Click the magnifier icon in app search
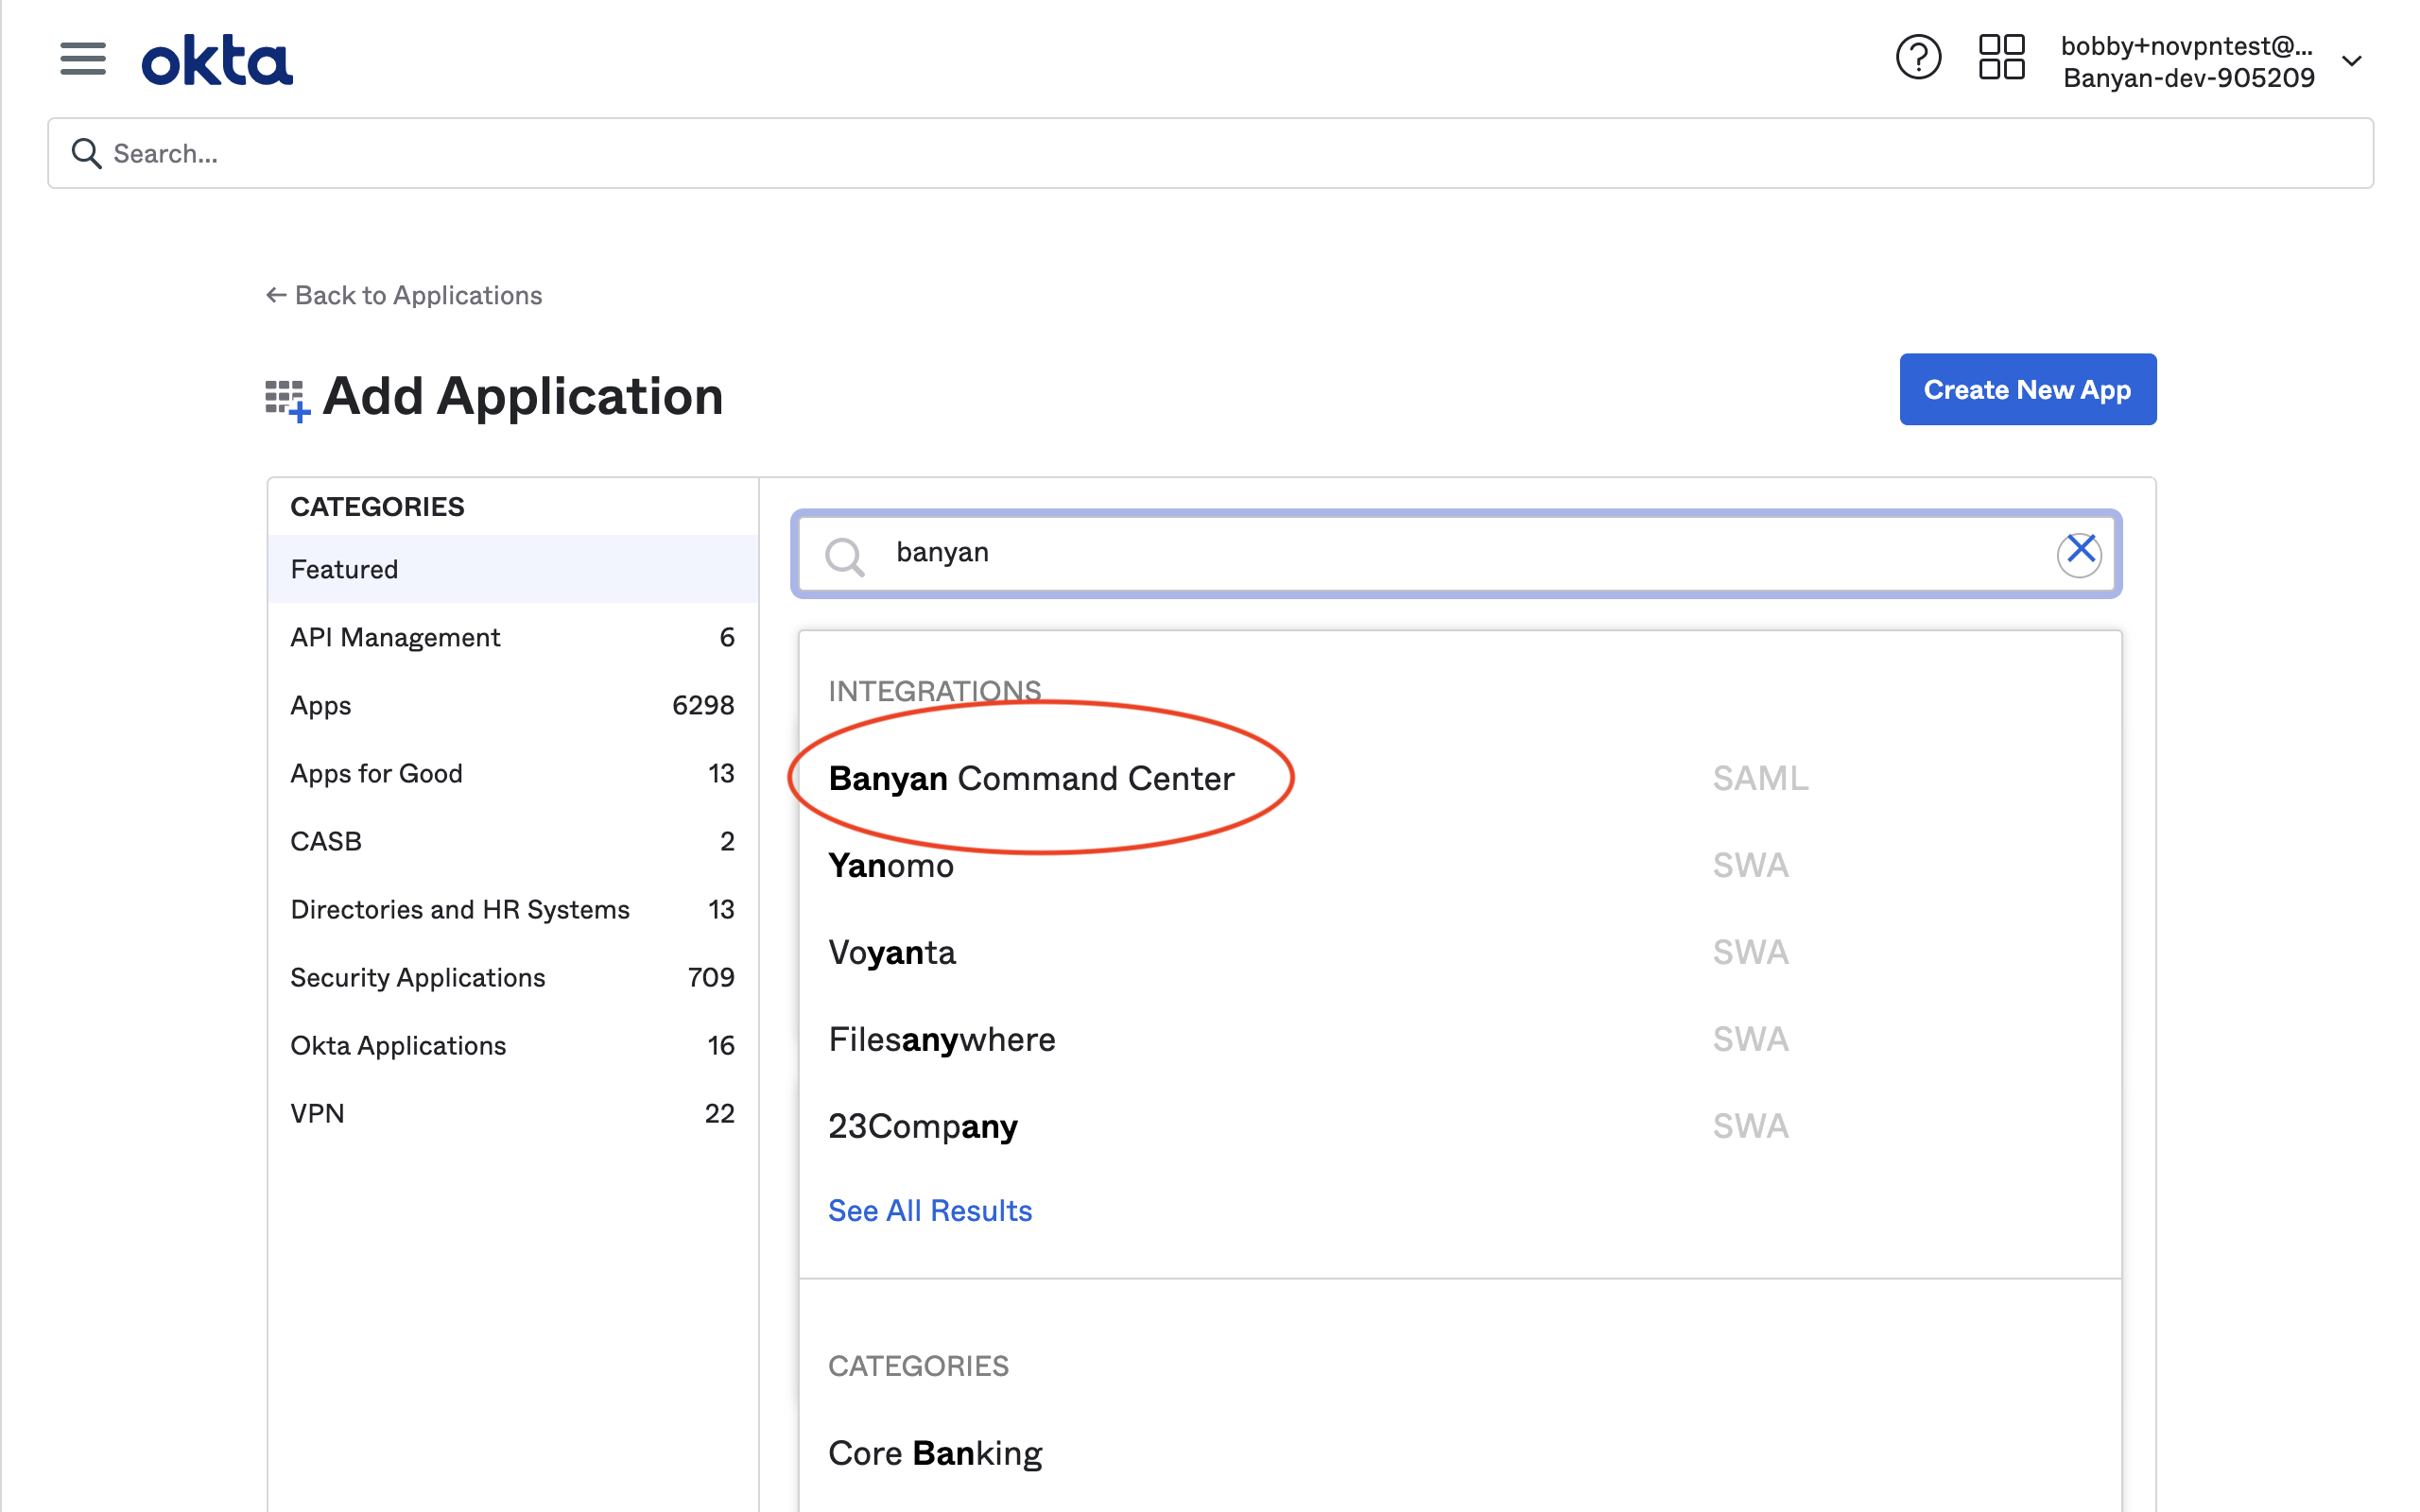 click(845, 556)
